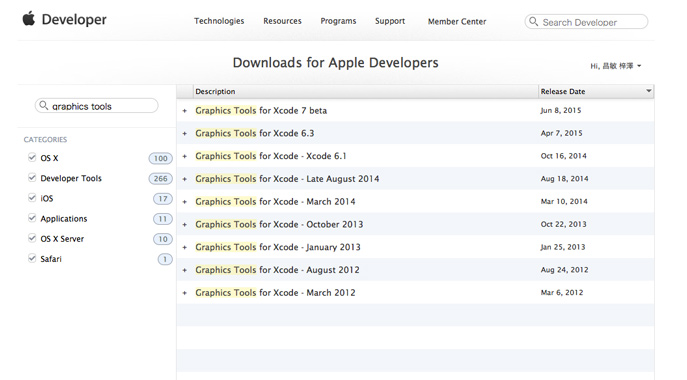Toggle the OS X Server category checkbox
This screenshot has width=687, height=380.
click(x=32, y=238)
